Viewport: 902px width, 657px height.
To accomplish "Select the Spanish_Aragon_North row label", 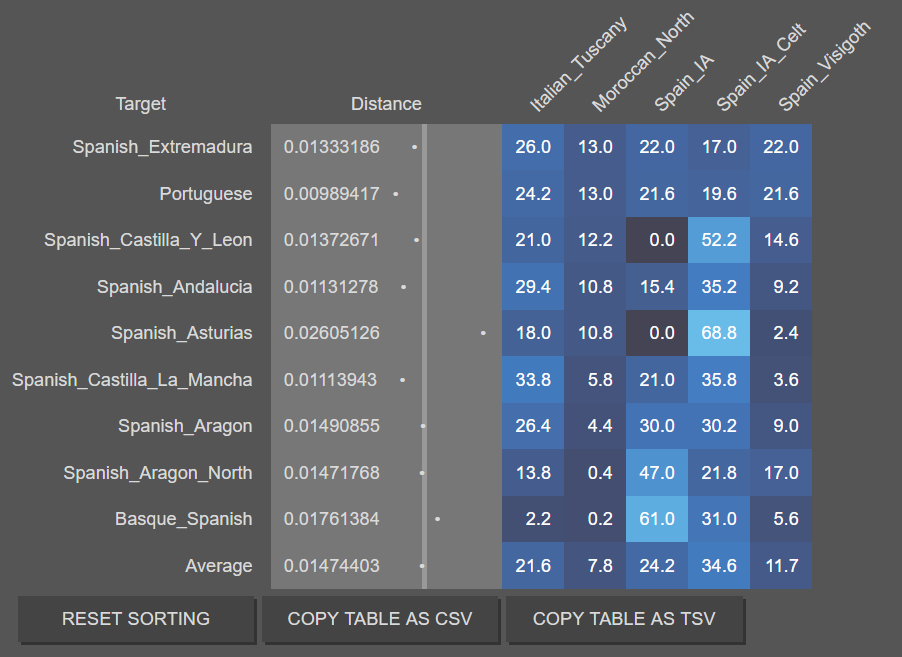I will (158, 473).
